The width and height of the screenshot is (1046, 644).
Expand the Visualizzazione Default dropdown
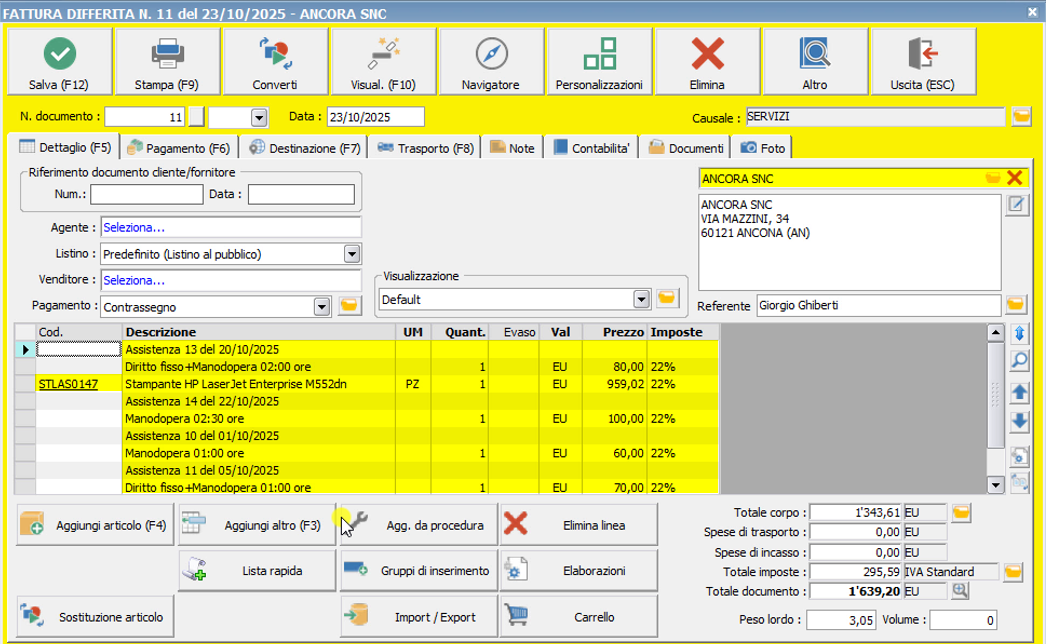point(641,299)
